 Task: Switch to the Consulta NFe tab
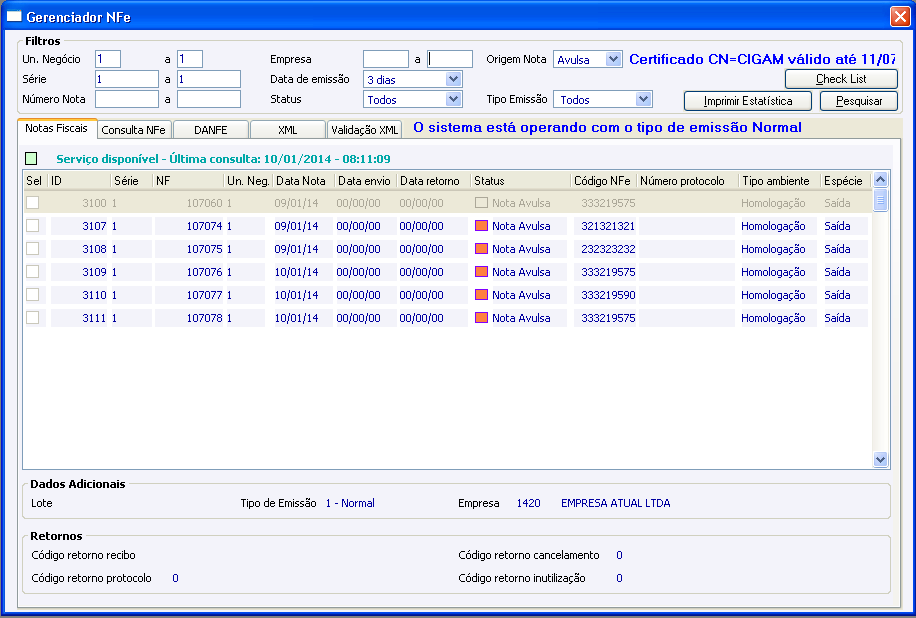coord(135,130)
